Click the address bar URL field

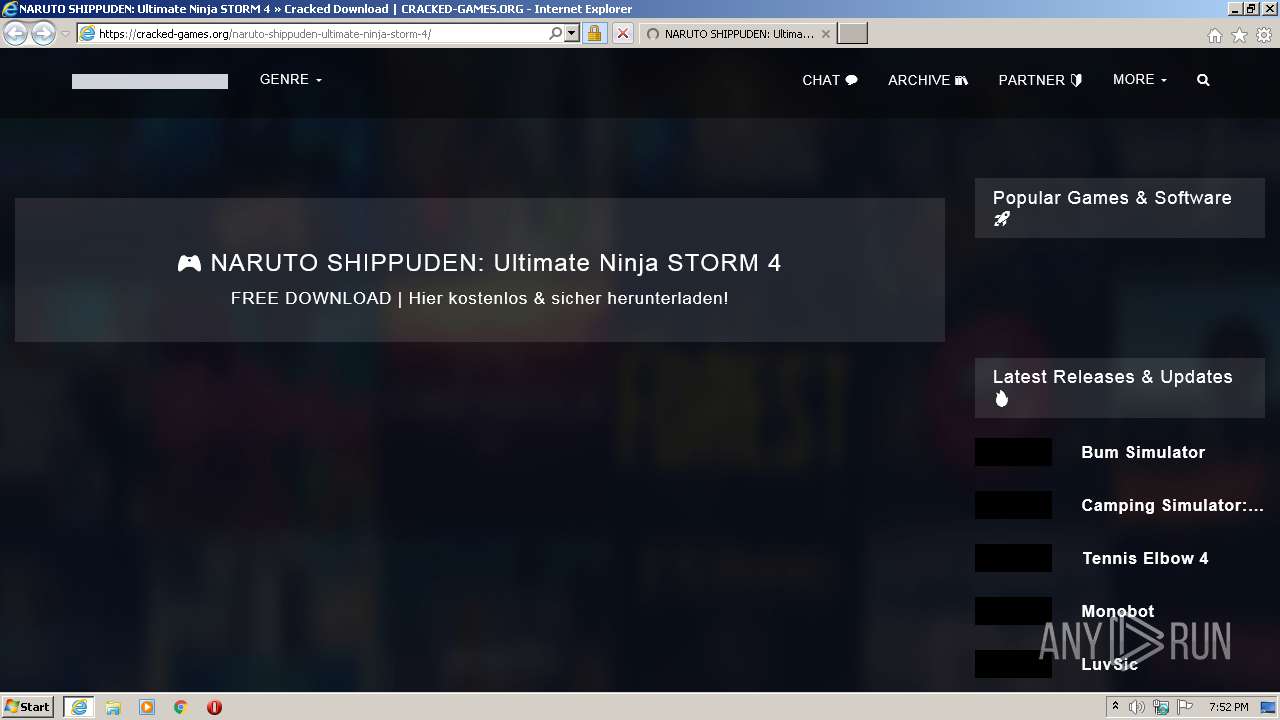pos(322,34)
